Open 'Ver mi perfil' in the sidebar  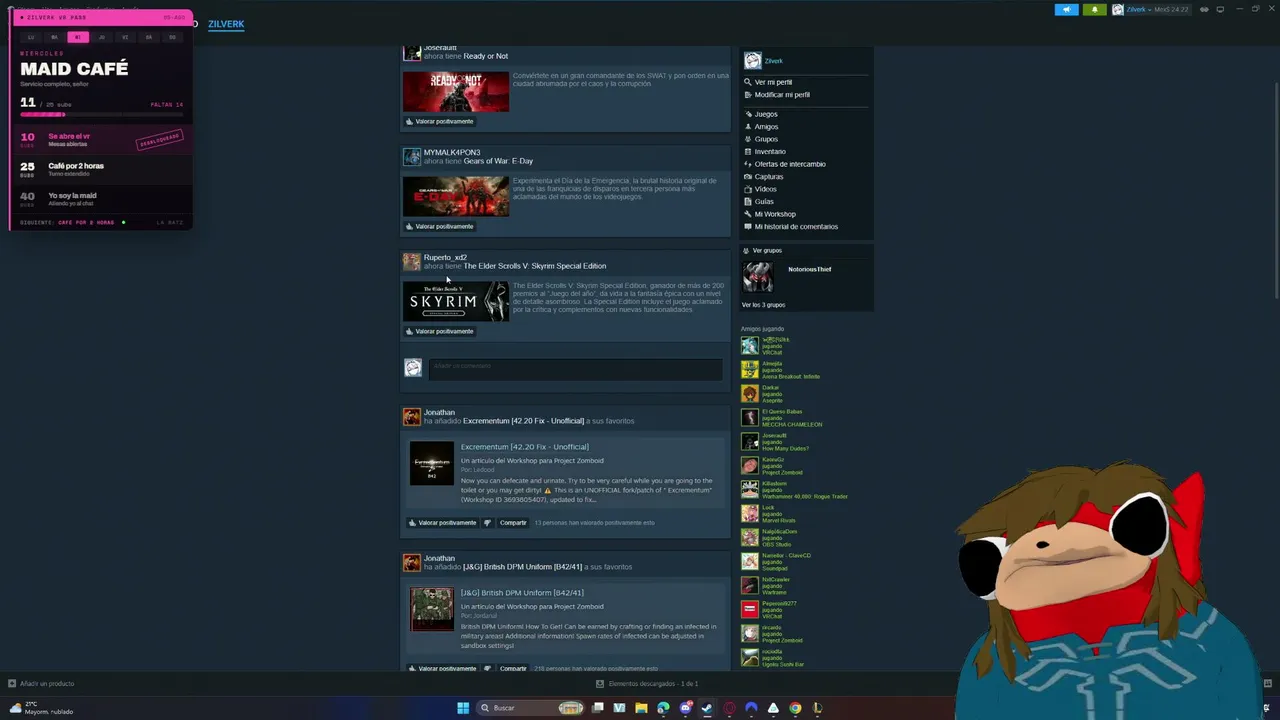[x=773, y=82]
